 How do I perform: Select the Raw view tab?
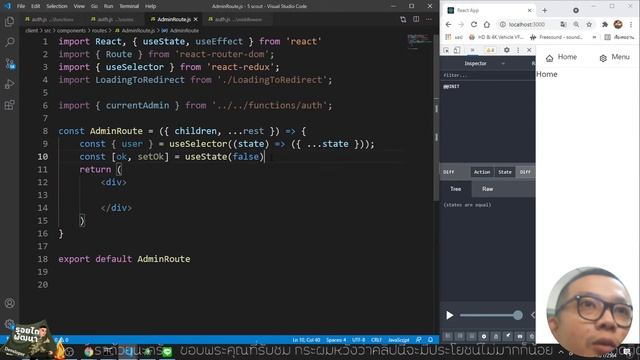487,189
